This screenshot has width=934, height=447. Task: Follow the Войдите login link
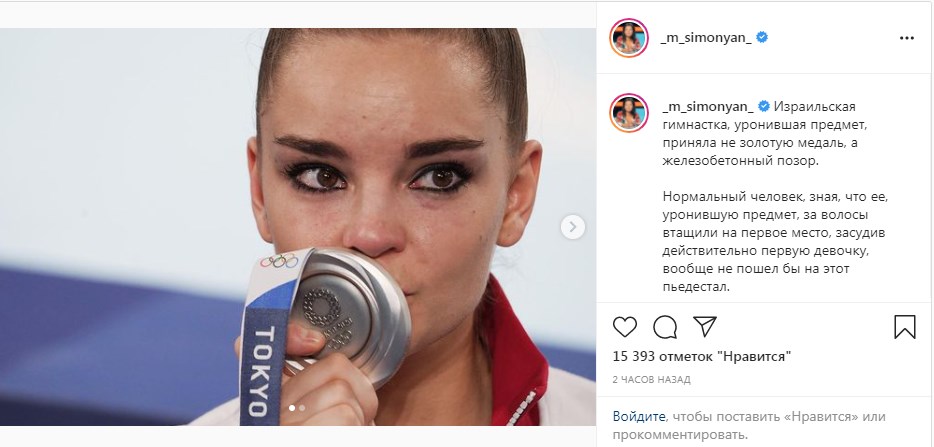[x=639, y=417]
